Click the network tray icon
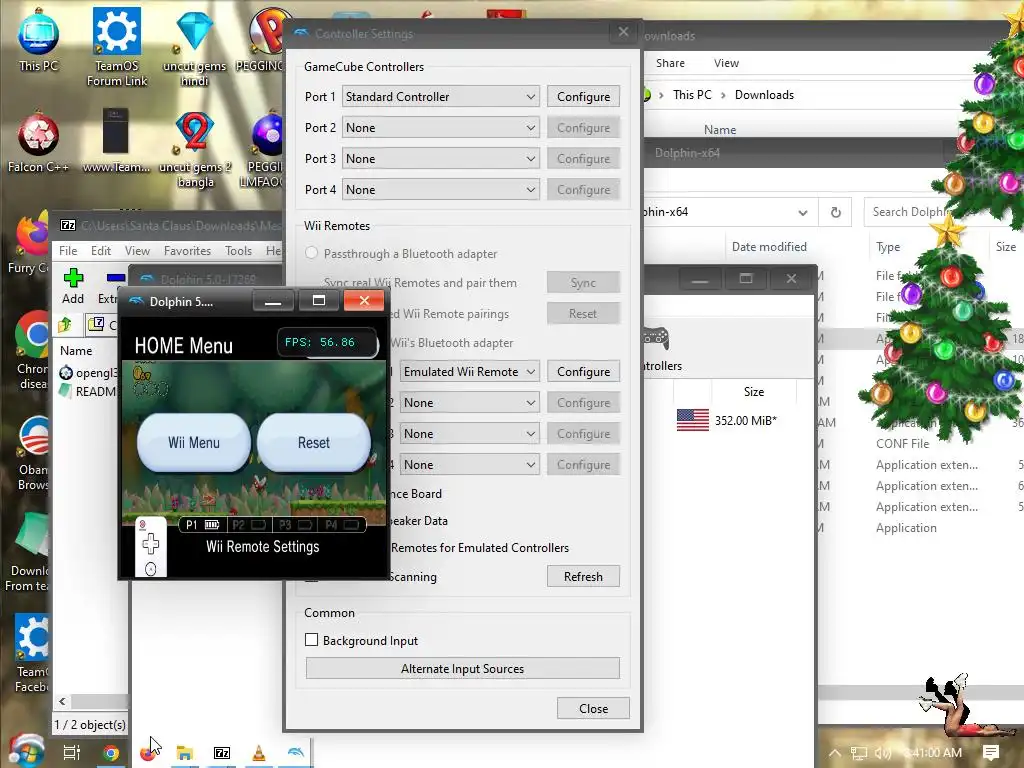 click(x=859, y=753)
